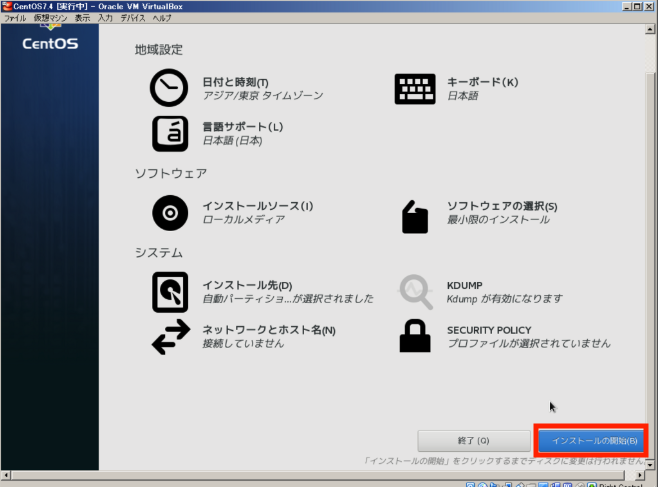
Task: Open the ファイル menu
Action: click(15, 18)
